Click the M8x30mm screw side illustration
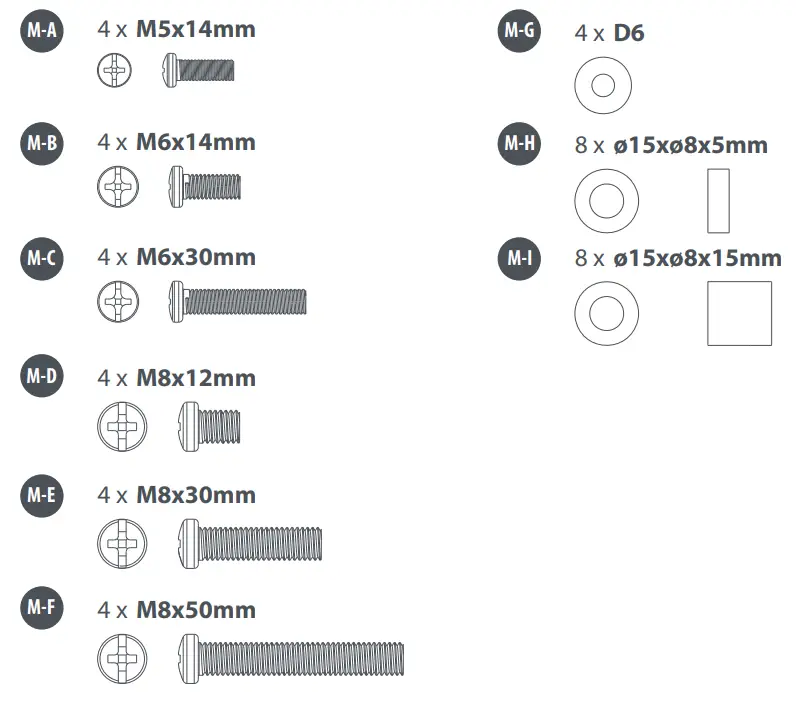Image resolution: width=804 pixels, height=705 pixels. pyautogui.click(x=250, y=542)
